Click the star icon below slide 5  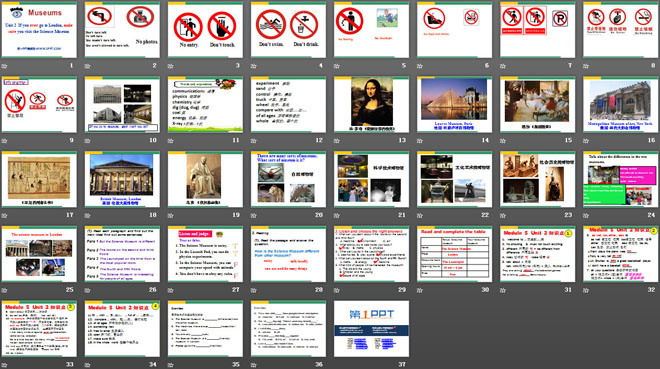pyautogui.click(x=337, y=66)
